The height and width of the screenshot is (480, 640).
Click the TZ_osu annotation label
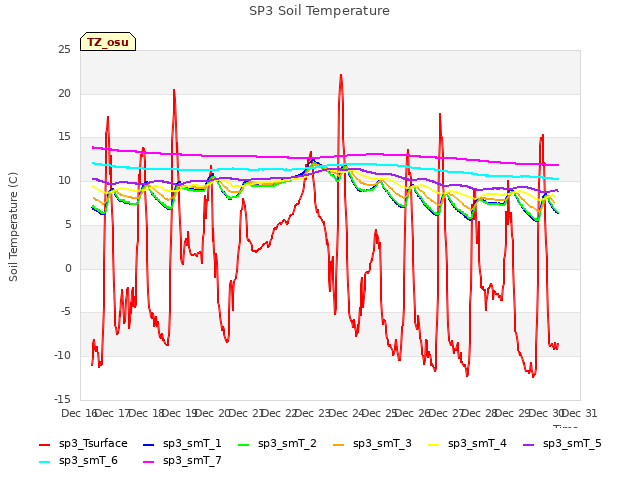108,42
